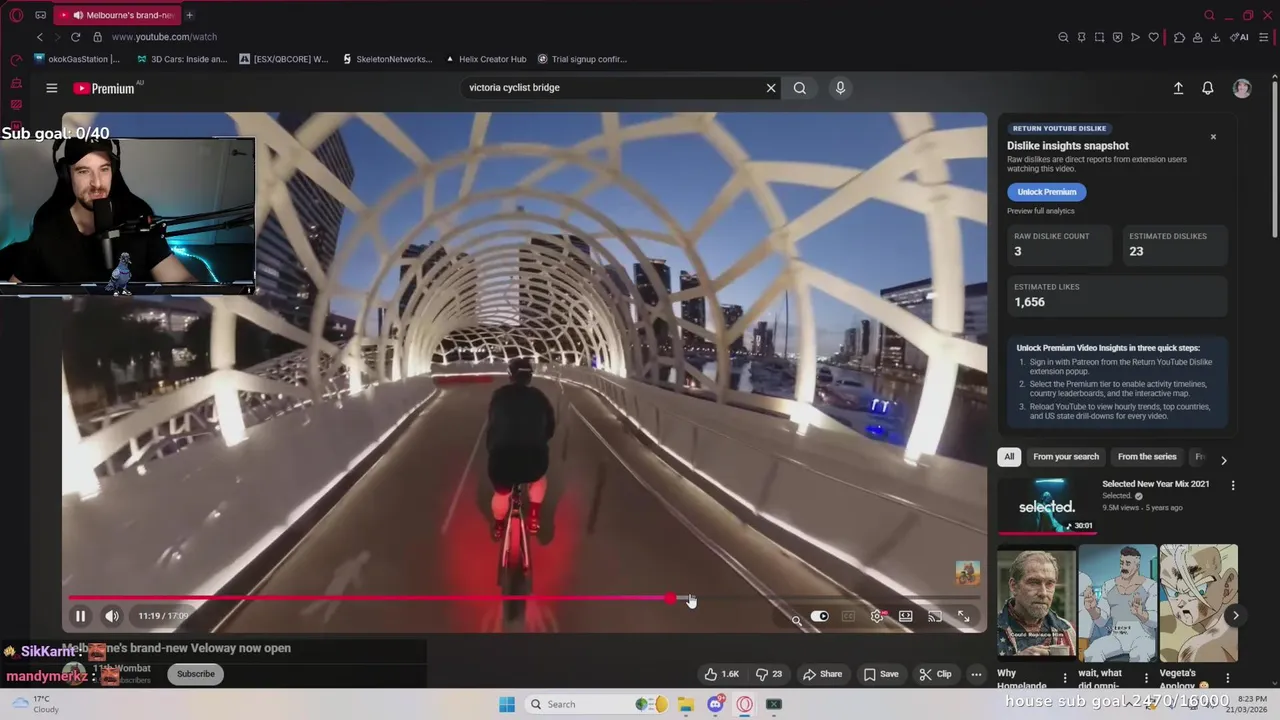Open Preview full analytics link
Screen dimensions: 1280x720
[x=1041, y=211]
